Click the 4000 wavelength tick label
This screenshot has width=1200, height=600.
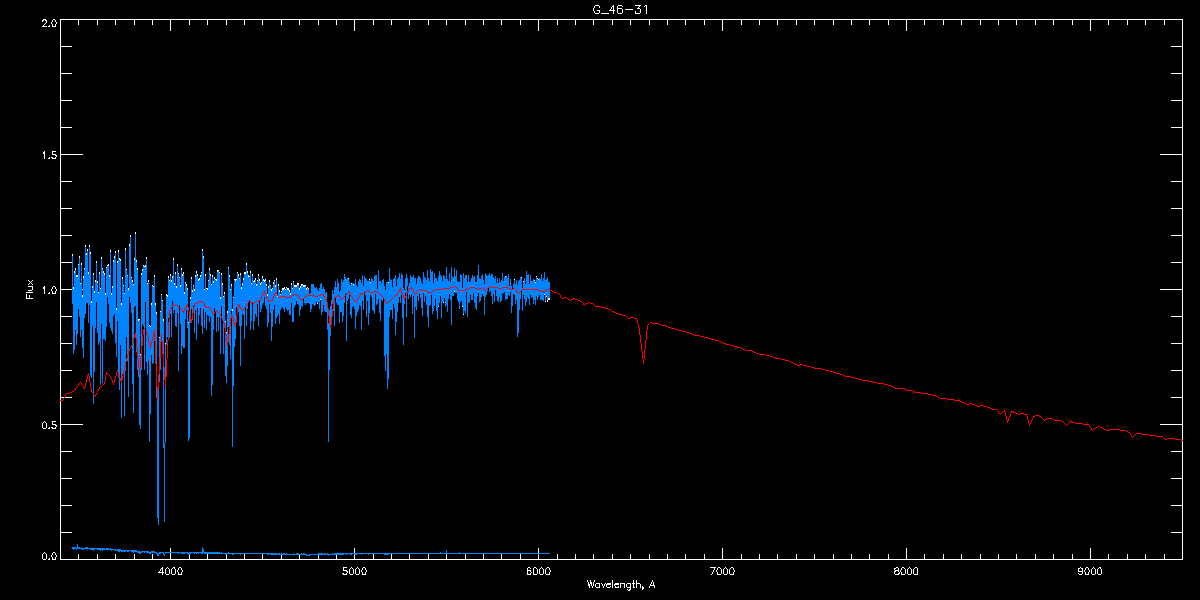point(170,572)
